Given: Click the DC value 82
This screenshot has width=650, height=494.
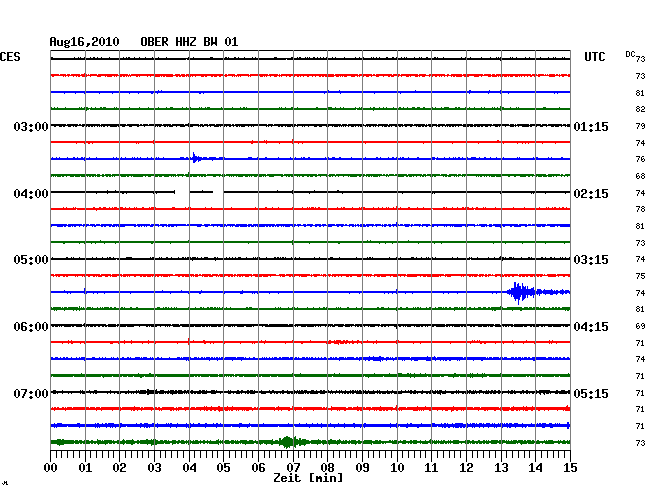Looking at the screenshot, I should pyautogui.click(x=640, y=109).
